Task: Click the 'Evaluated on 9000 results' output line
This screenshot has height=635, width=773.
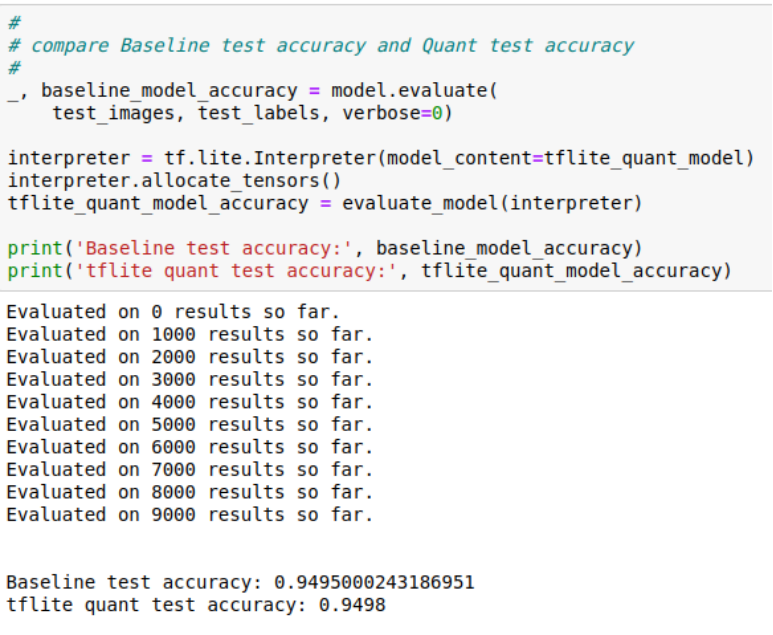Action: (189, 515)
